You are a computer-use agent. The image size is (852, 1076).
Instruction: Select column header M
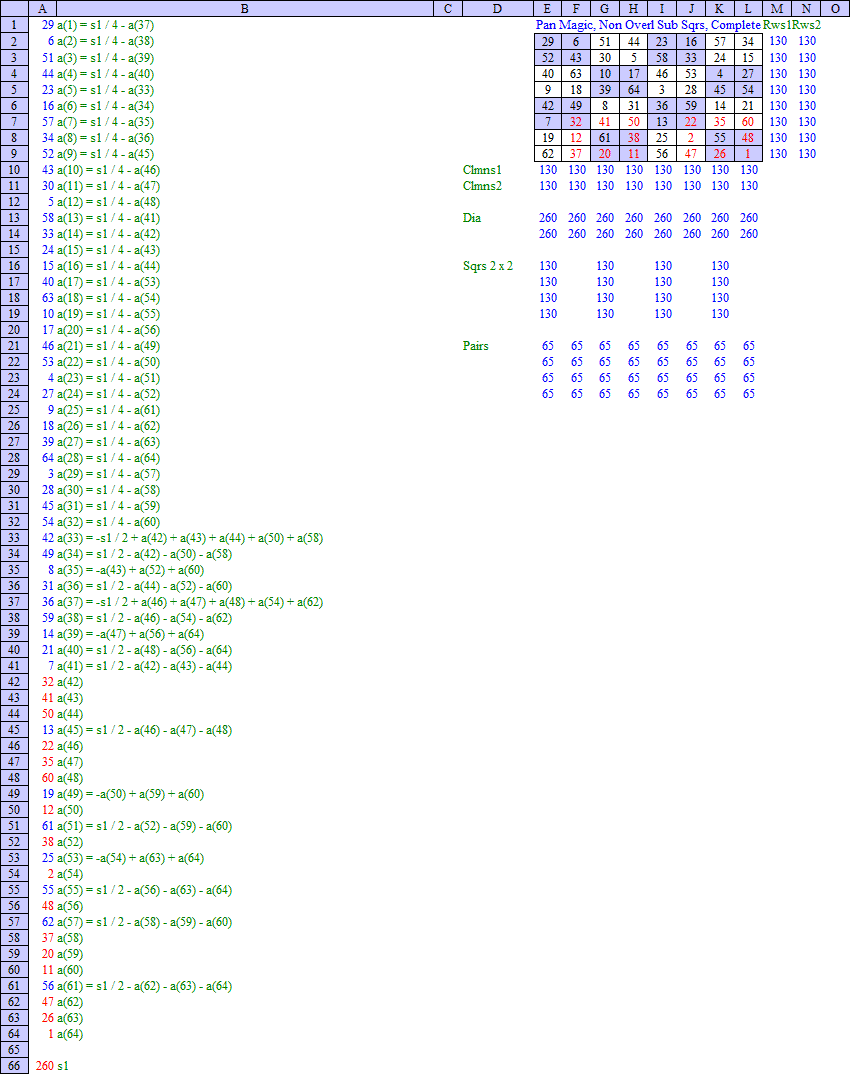(777, 8)
